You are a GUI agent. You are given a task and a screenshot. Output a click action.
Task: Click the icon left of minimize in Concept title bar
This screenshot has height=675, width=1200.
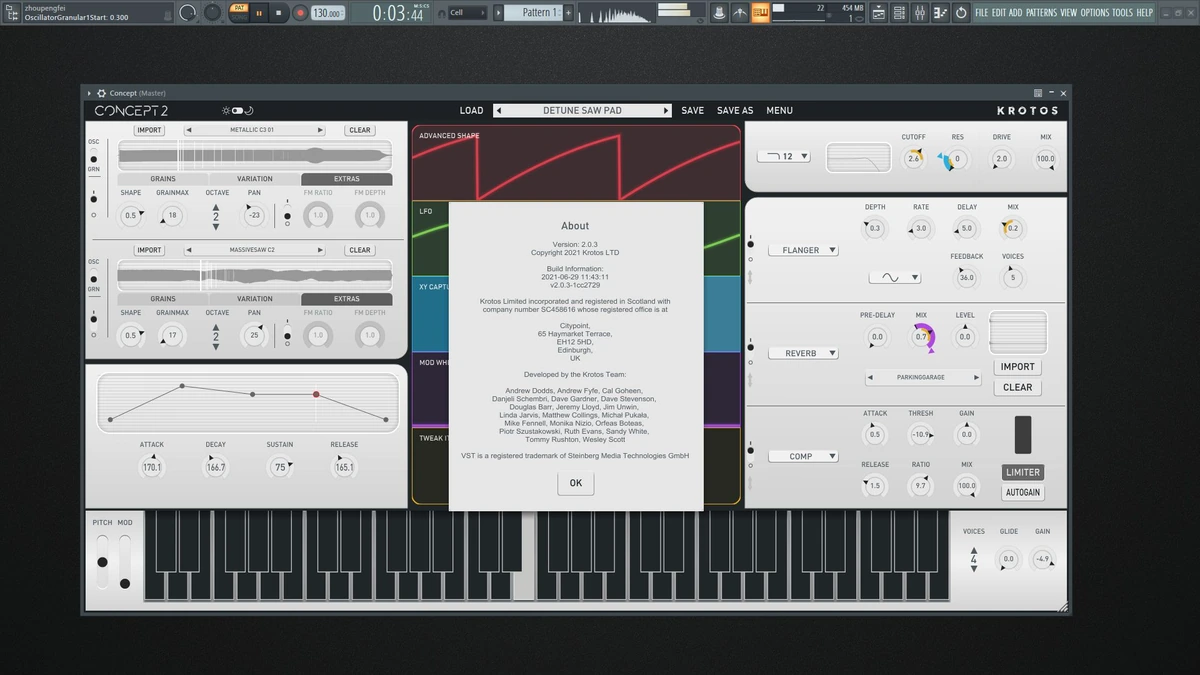pyautogui.click(x=1038, y=93)
